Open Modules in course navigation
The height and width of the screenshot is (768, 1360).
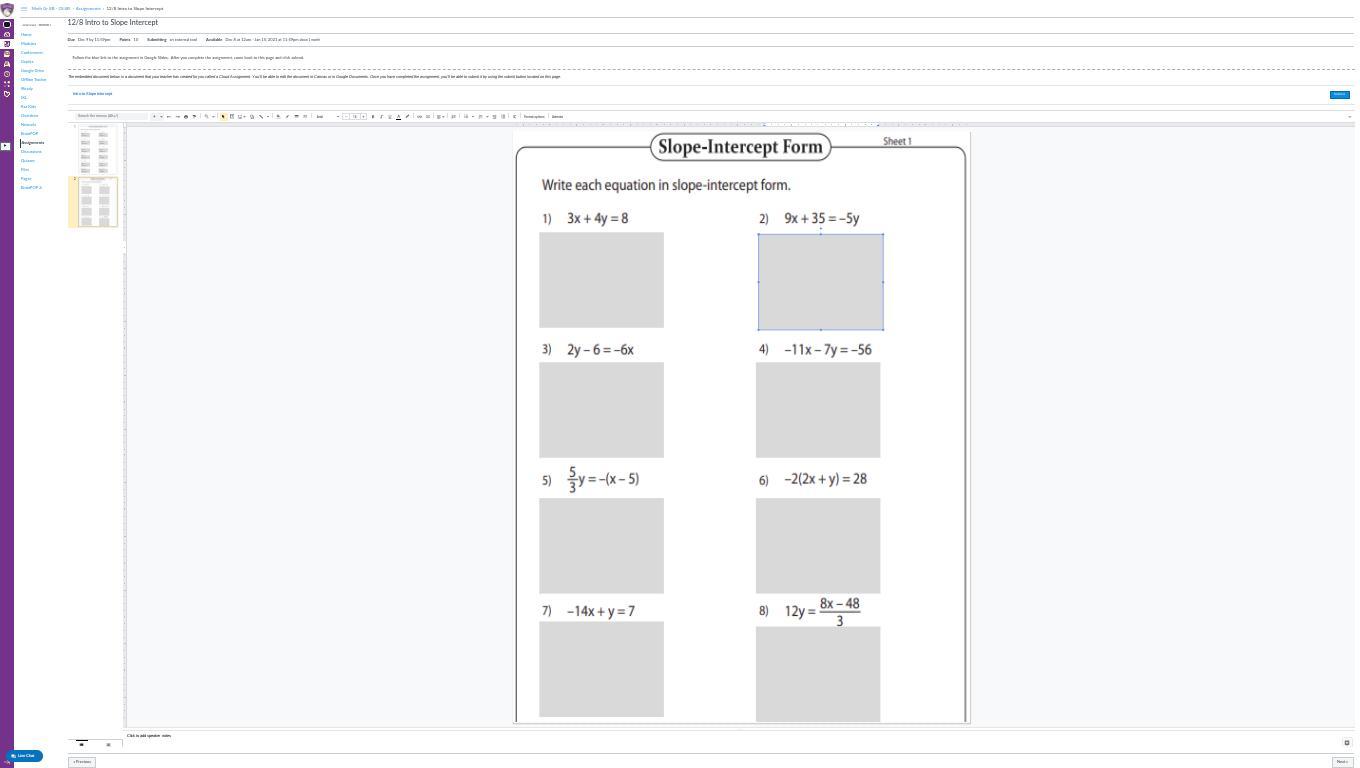coord(29,43)
